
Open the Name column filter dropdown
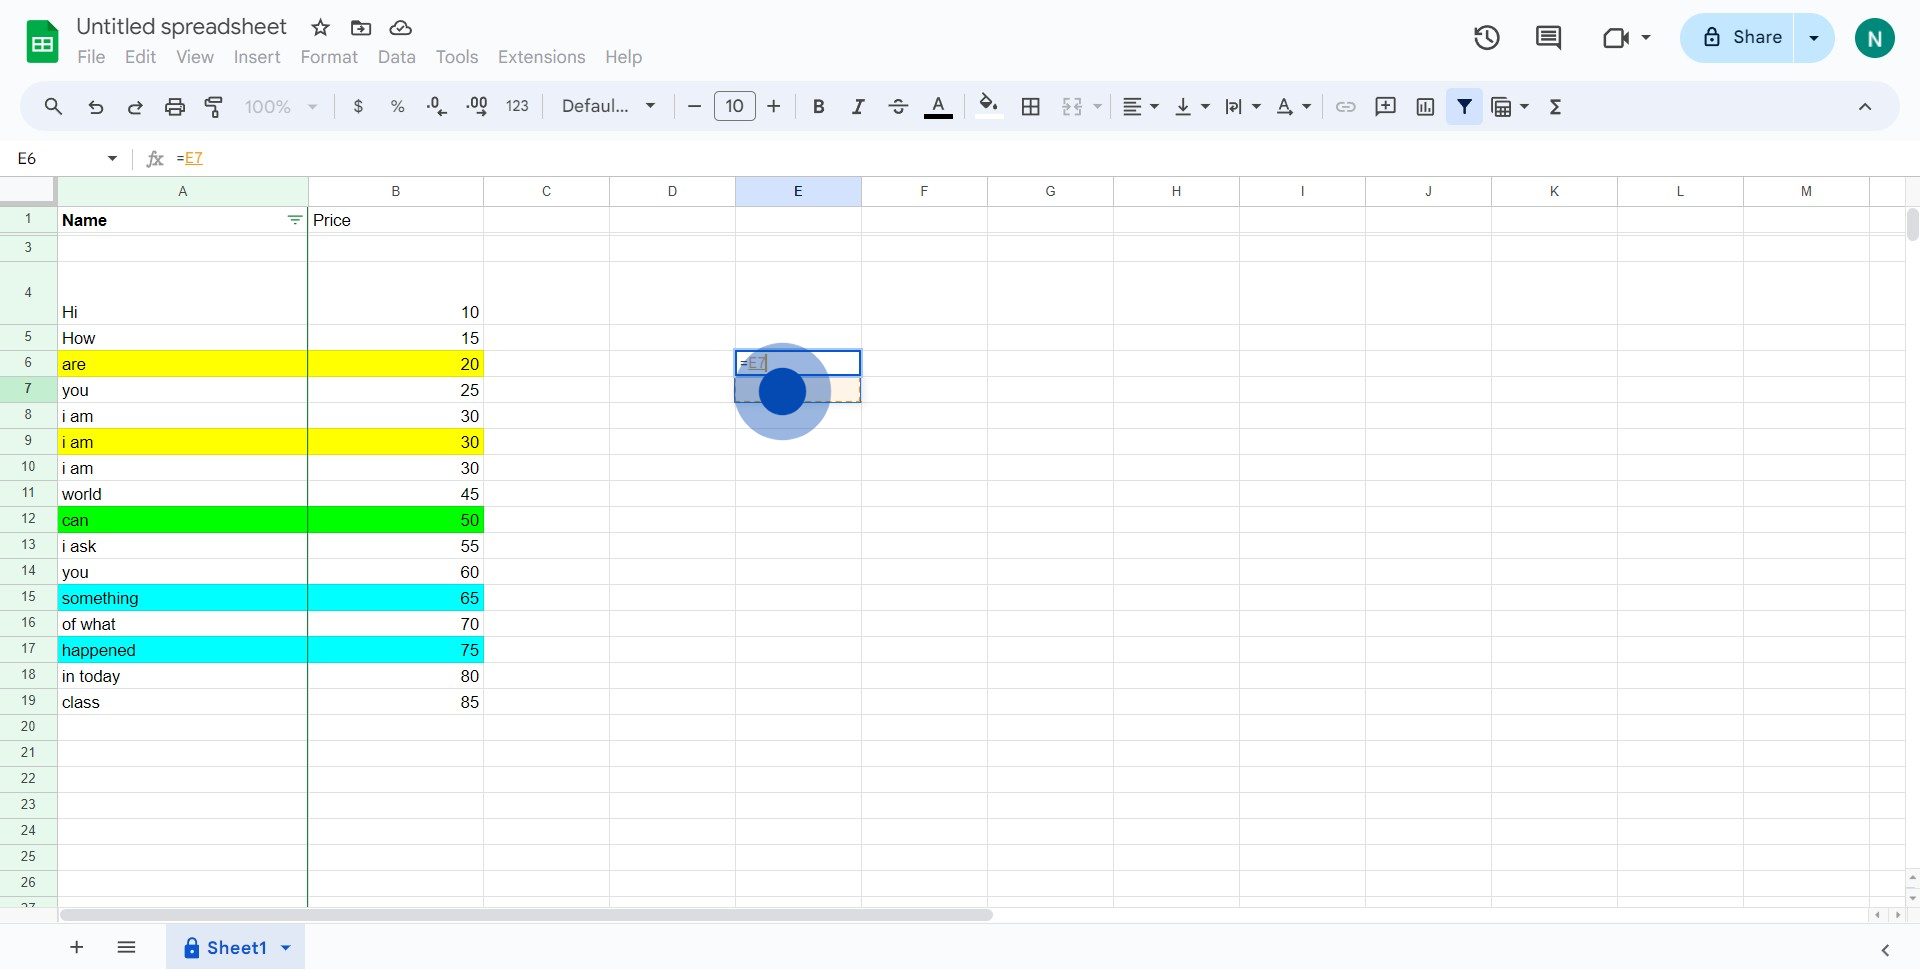(x=295, y=220)
